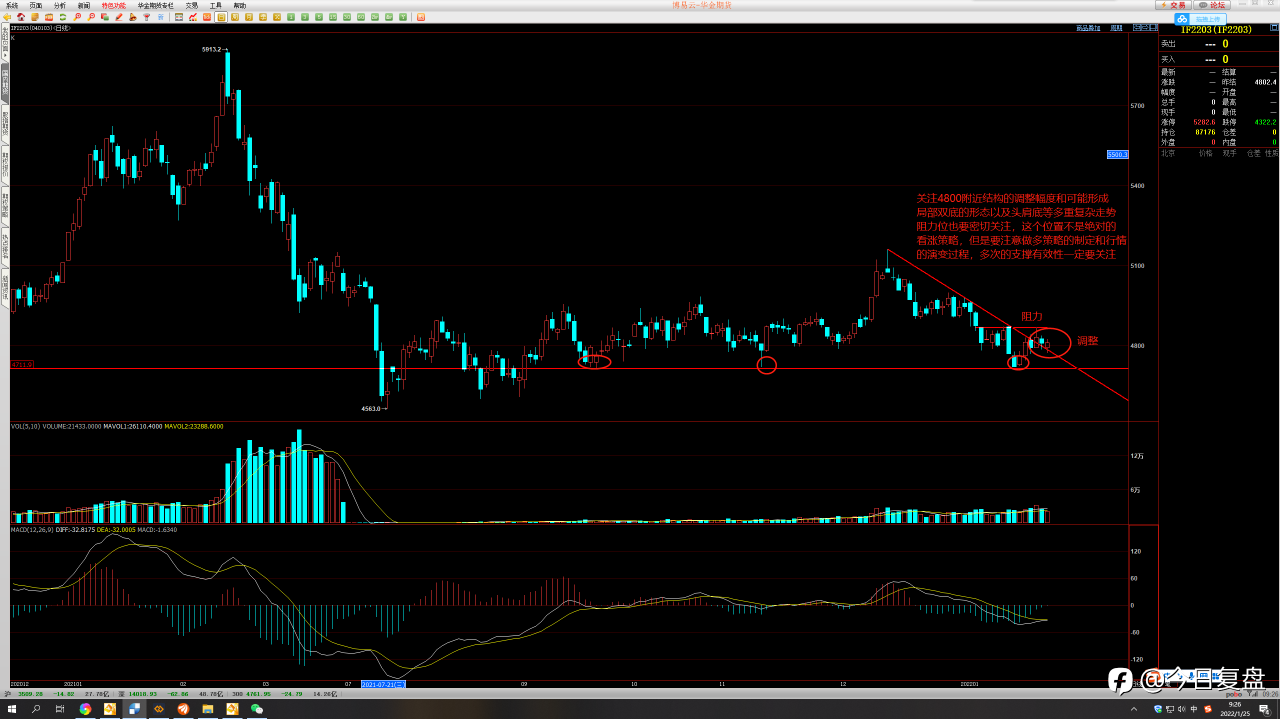Screen dimensions: 1280x719
Task: Click the yellow back arrow toolbar icon
Action: (7, 17)
